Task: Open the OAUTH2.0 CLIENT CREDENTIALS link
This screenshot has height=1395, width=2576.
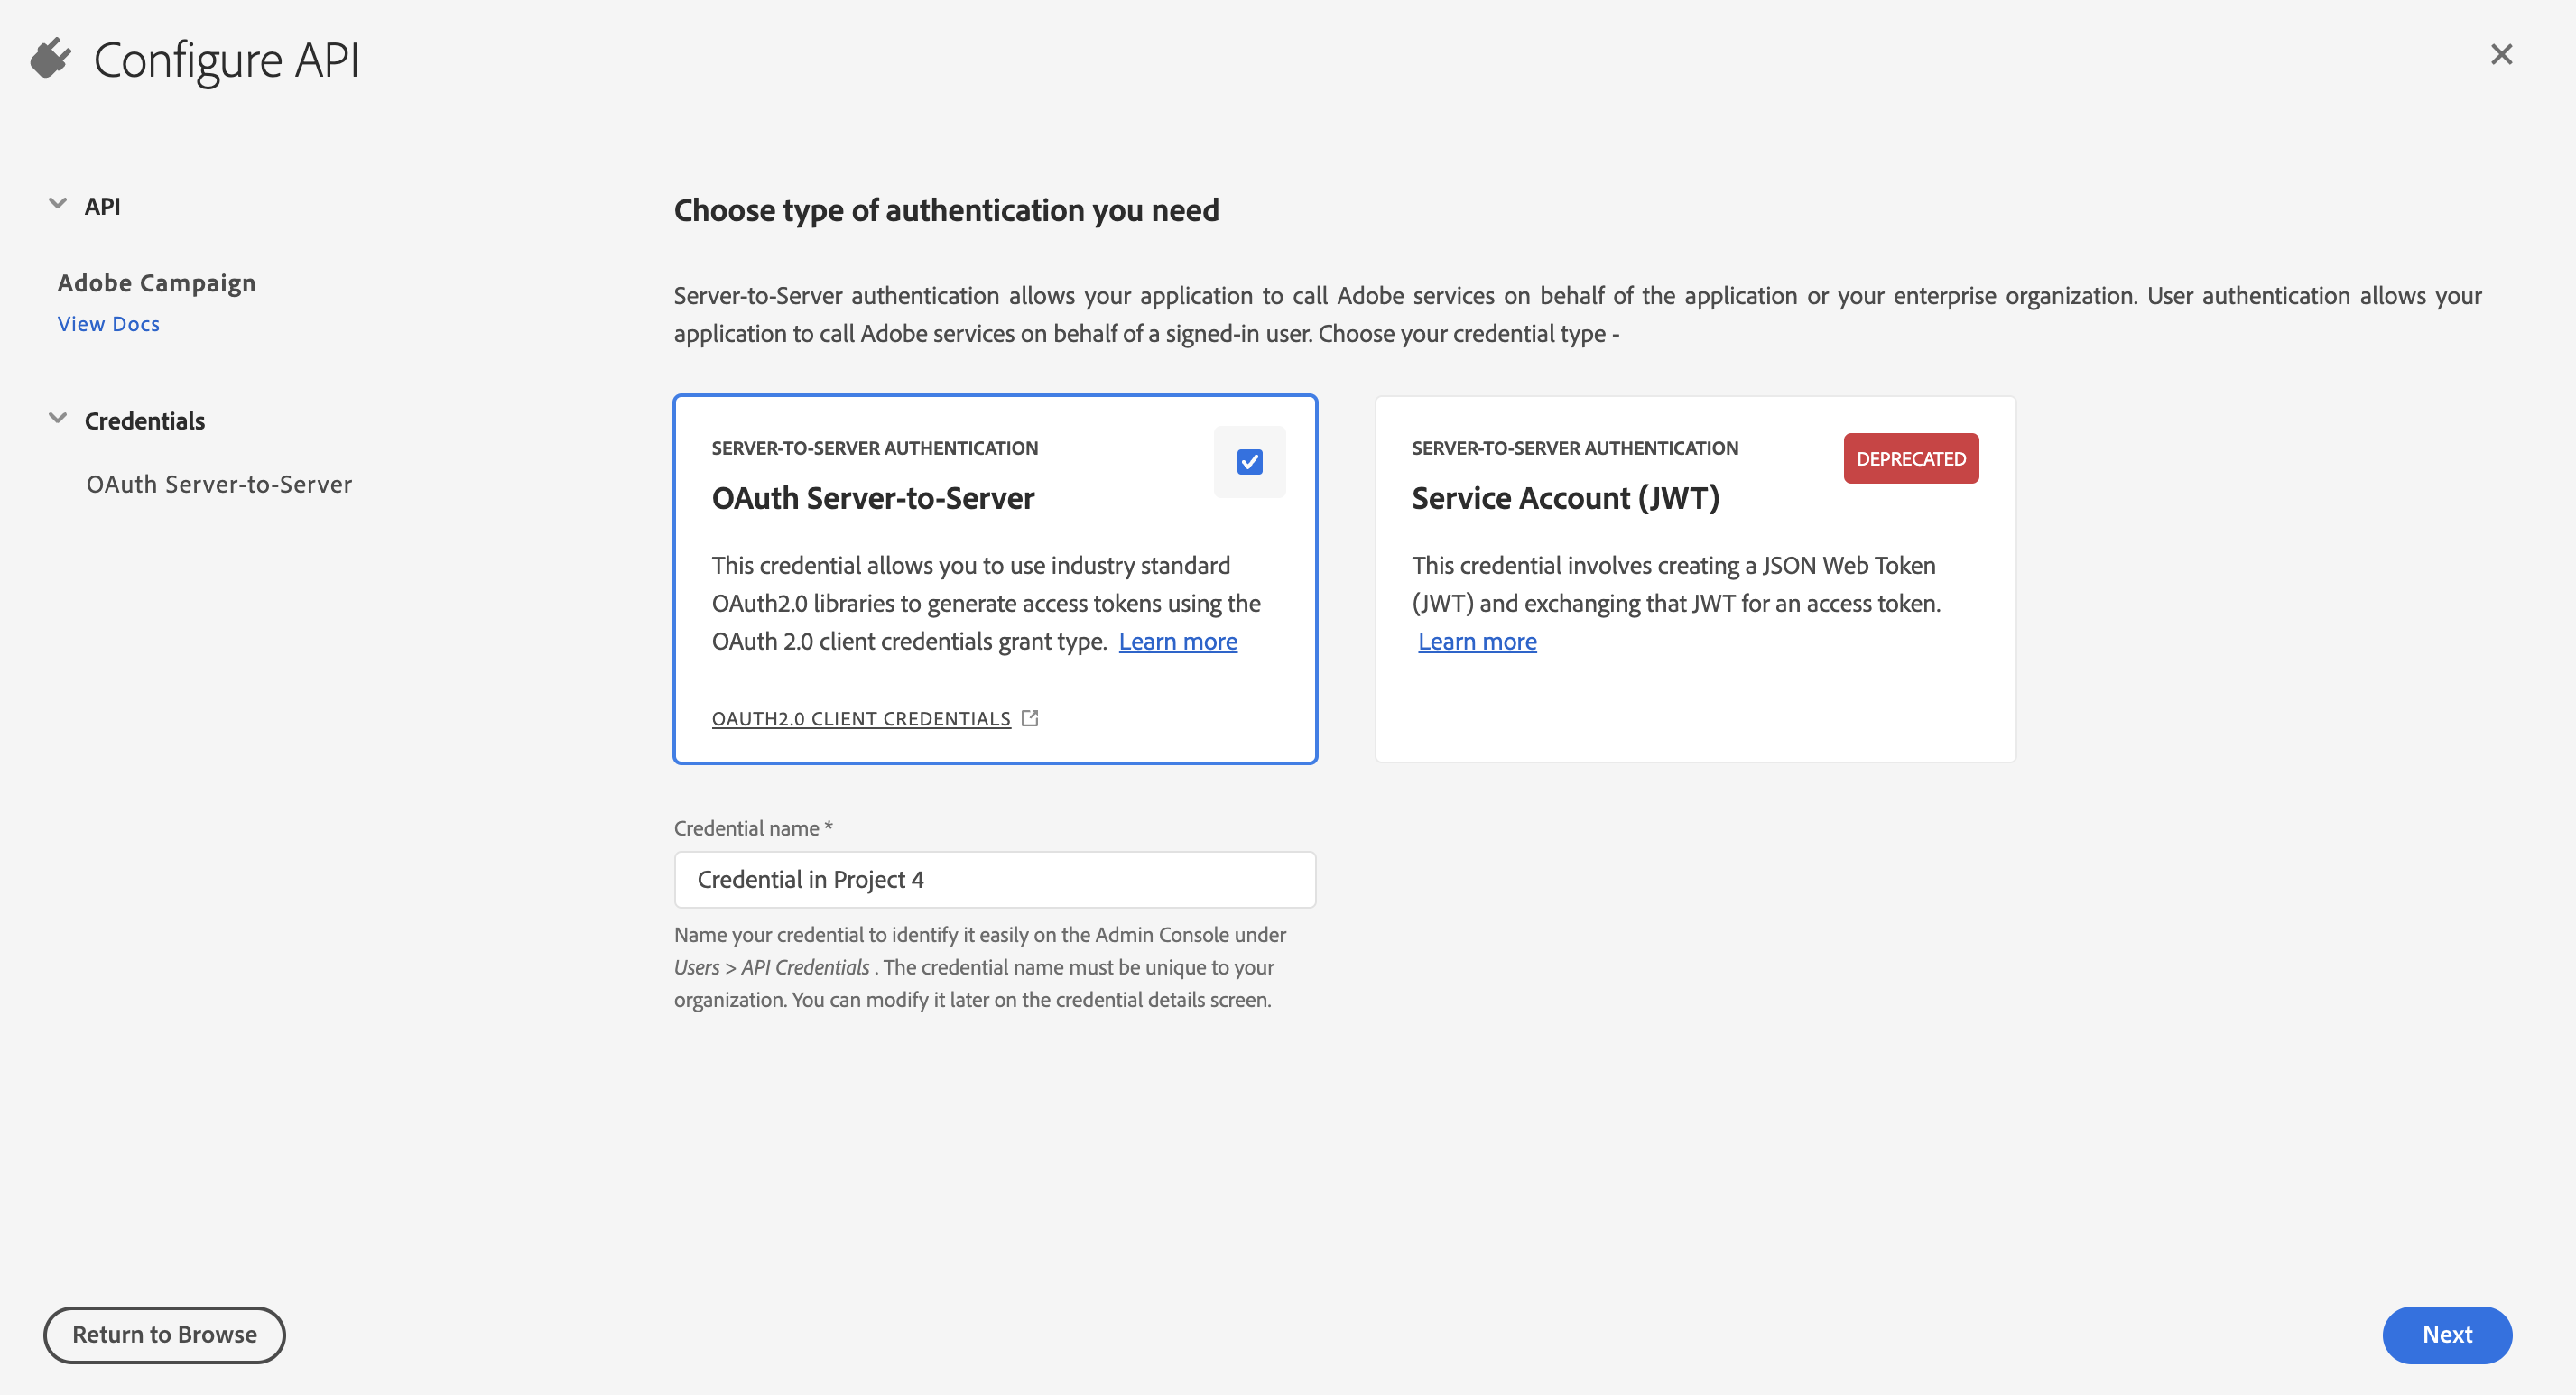Action: point(861,719)
